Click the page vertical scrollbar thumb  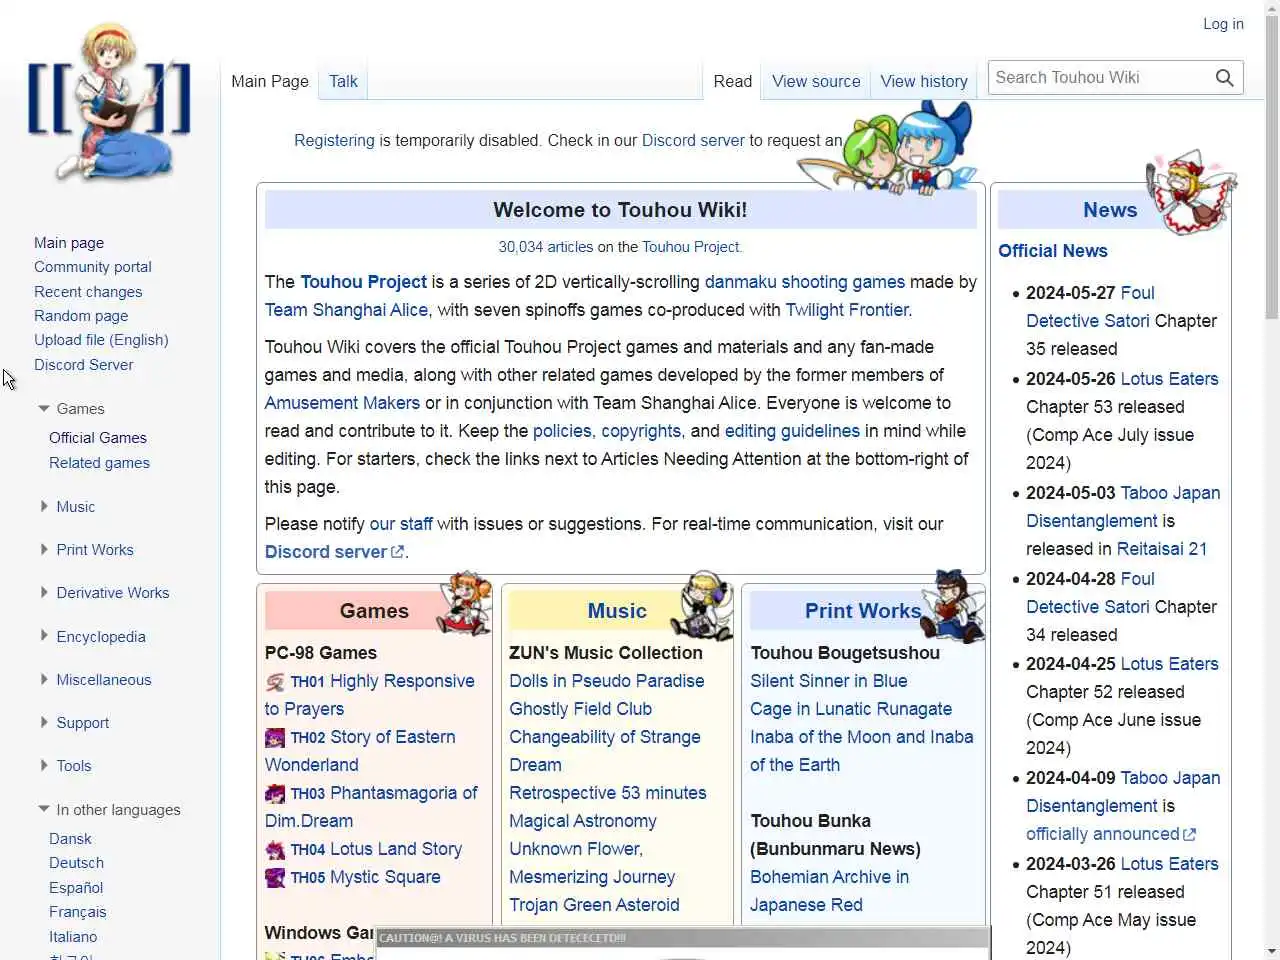[x=1272, y=168]
